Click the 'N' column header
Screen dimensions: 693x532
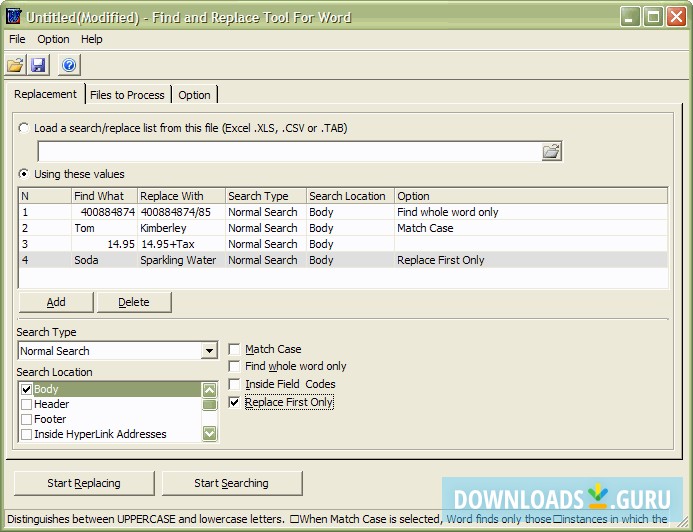(x=45, y=196)
